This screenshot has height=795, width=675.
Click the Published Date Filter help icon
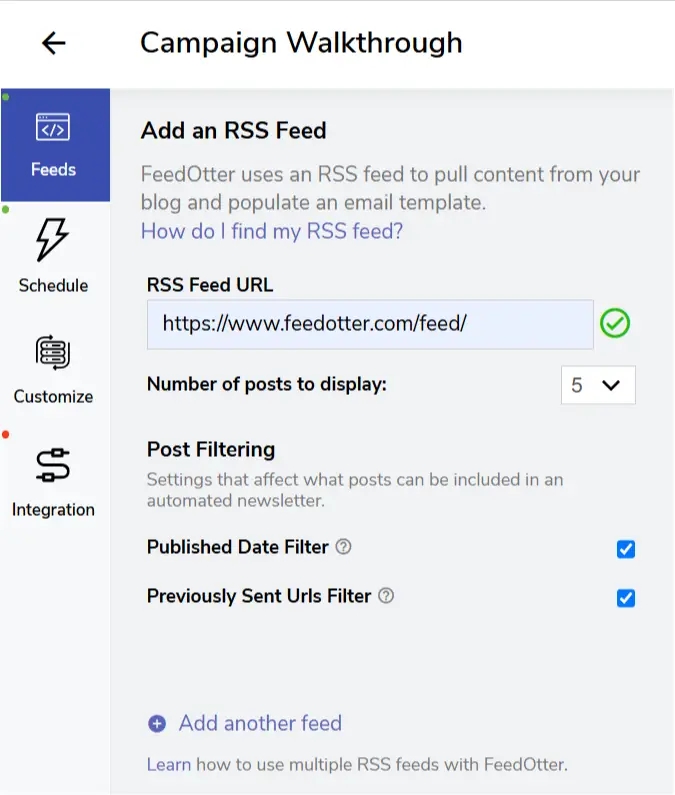(343, 547)
